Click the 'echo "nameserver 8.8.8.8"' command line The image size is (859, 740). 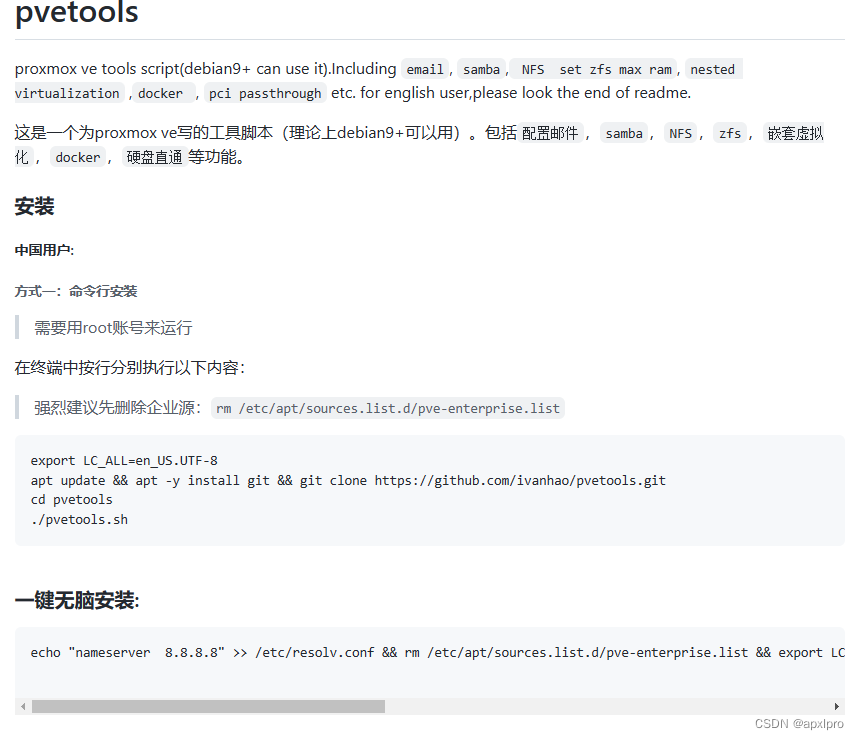[x=437, y=652]
